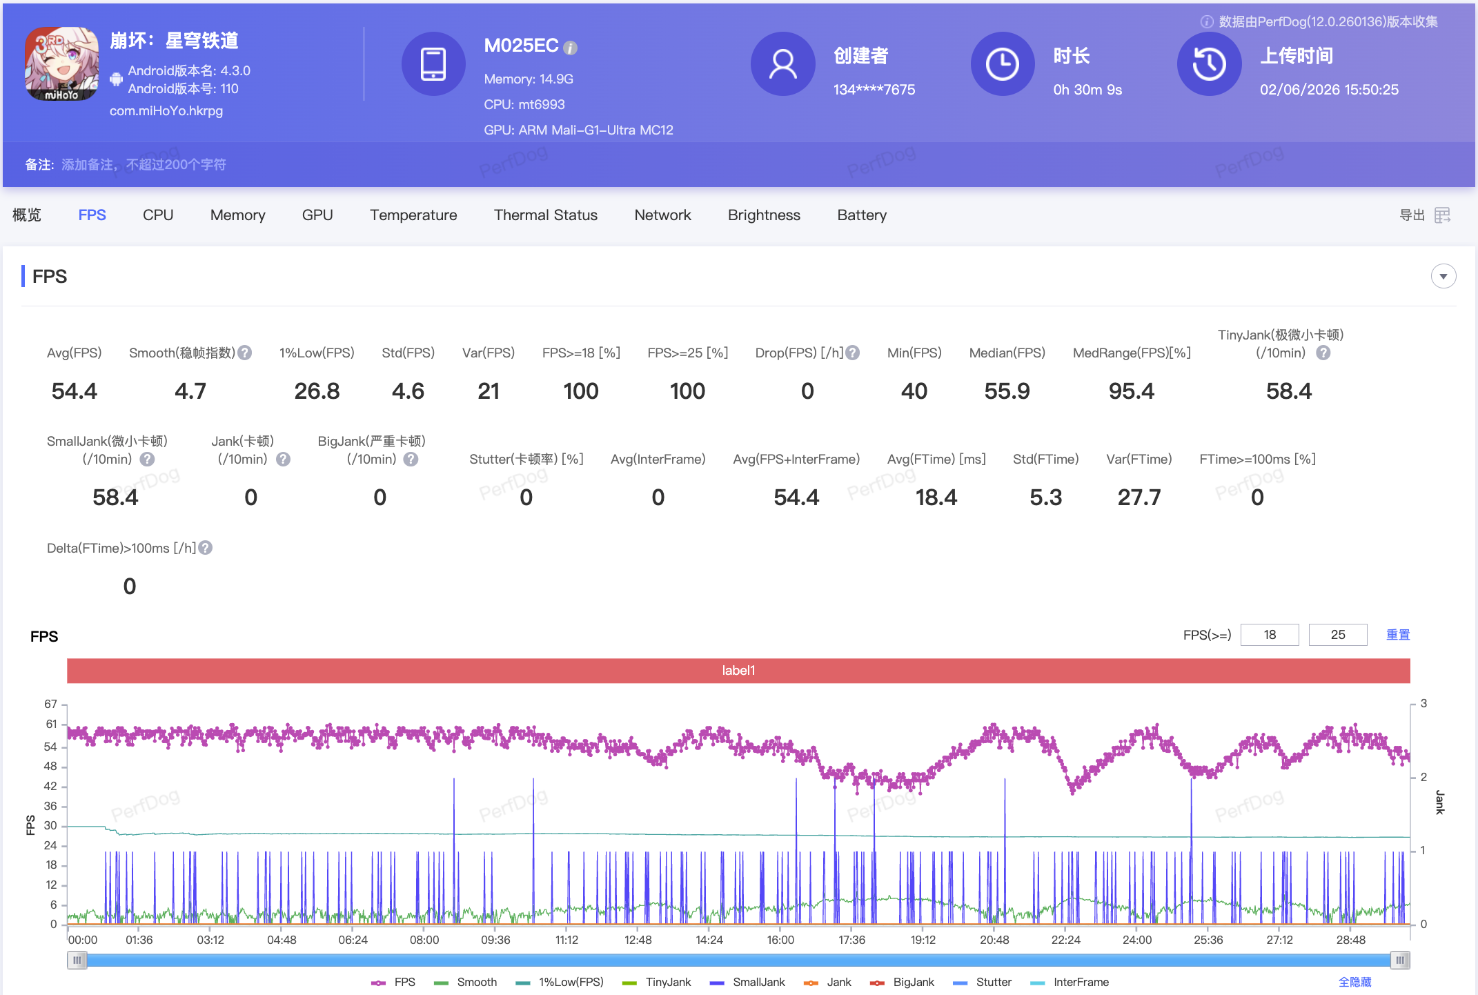1478x995 pixels.
Task: Click the Var(FTime) value 27.7
Action: pyautogui.click(x=1139, y=498)
